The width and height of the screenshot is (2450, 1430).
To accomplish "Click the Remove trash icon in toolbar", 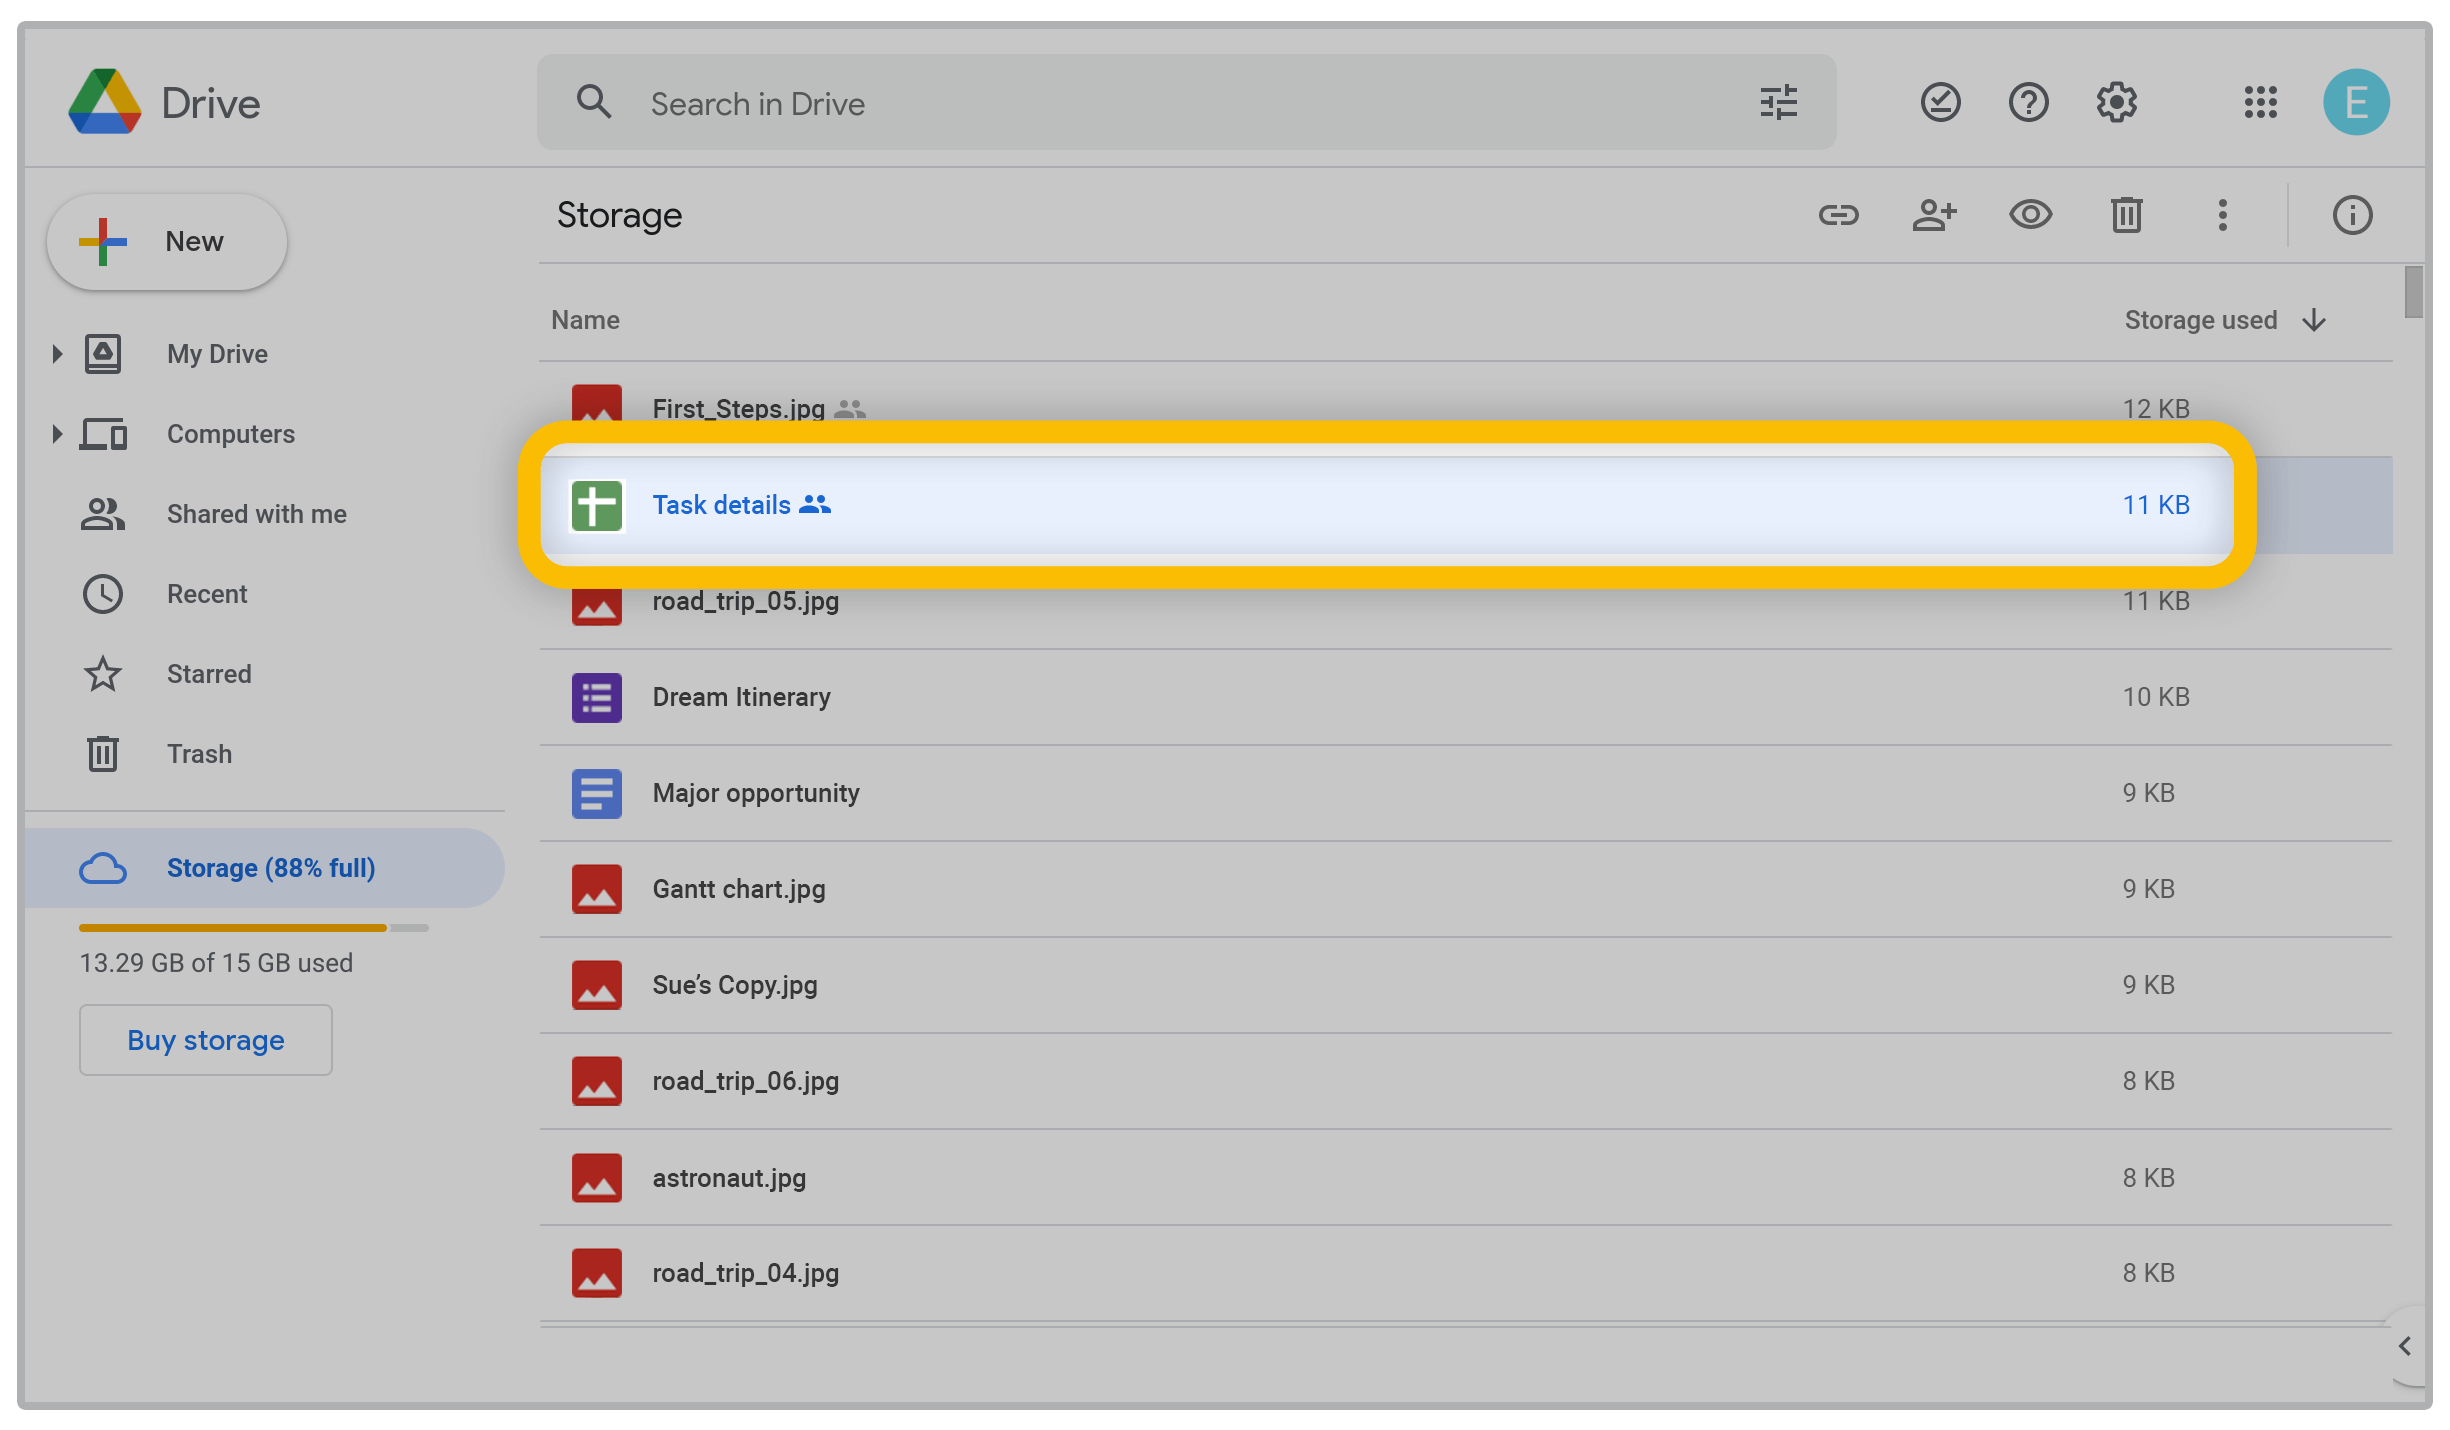I will (2126, 215).
